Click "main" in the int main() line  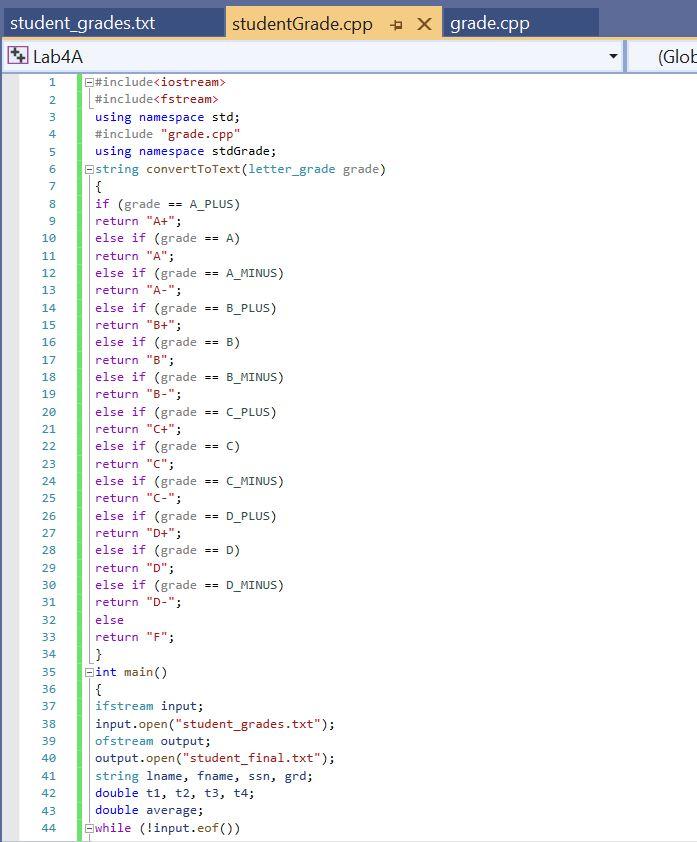point(139,672)
